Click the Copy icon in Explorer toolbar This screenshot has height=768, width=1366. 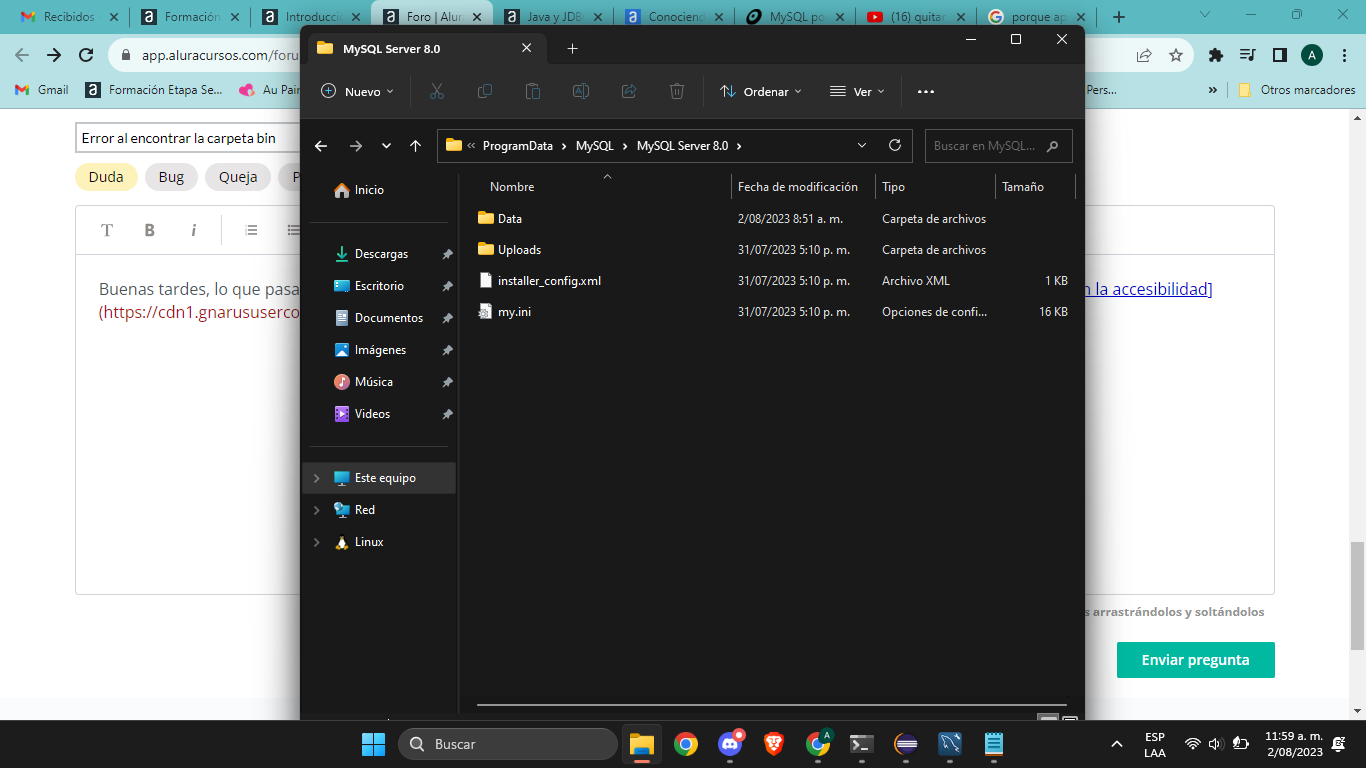(x=485, y=91)
